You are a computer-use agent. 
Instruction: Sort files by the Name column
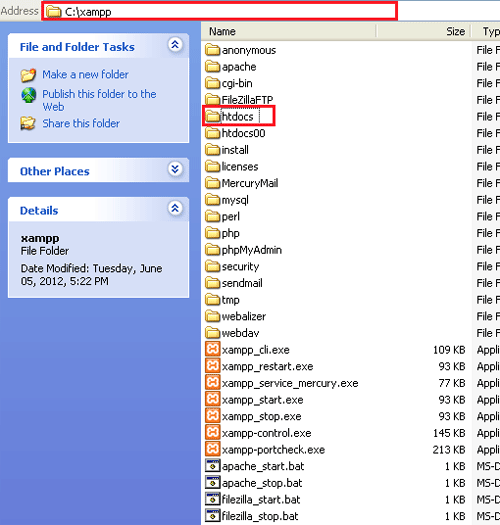pyautogui.click(x=289, y=31)
